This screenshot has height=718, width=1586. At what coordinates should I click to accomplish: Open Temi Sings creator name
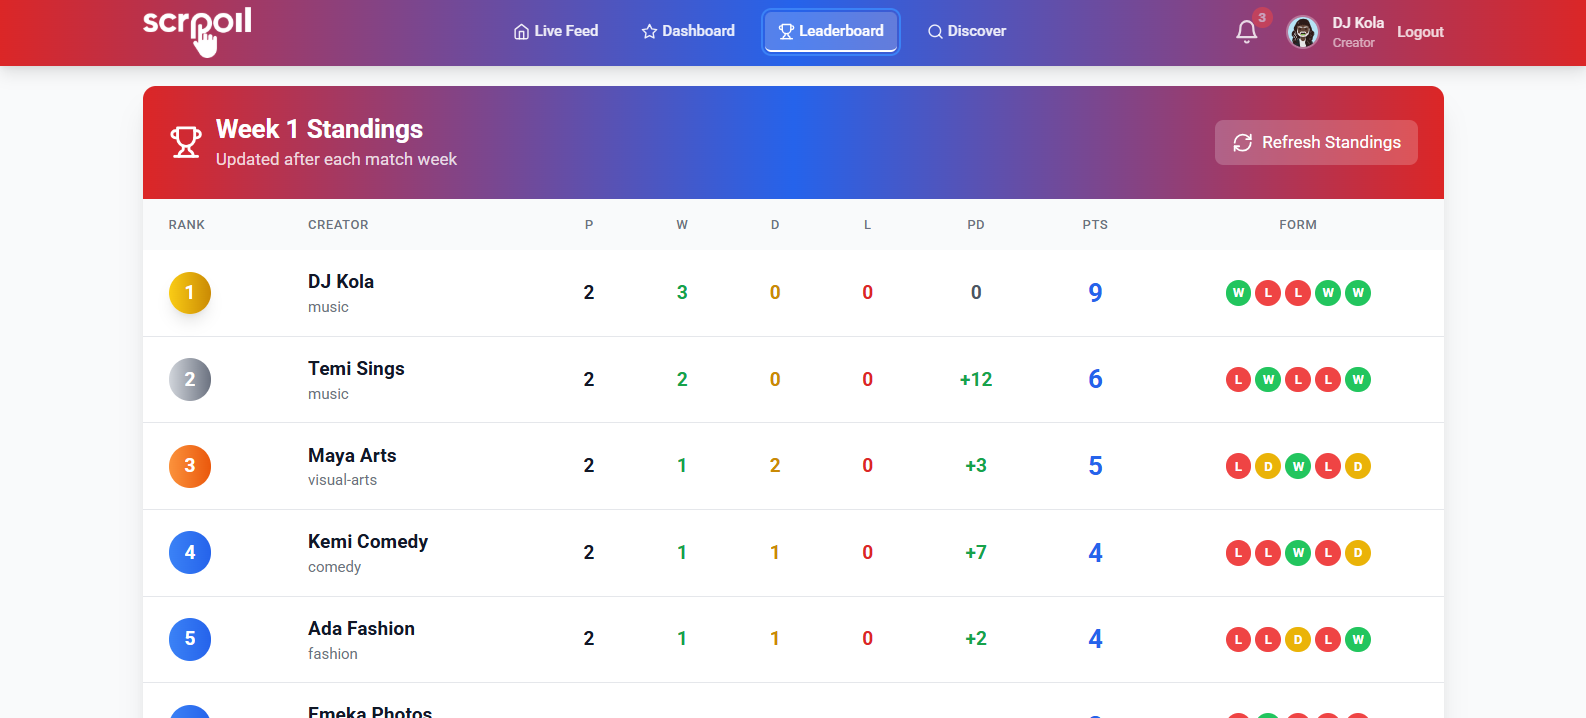click(356, 369)
